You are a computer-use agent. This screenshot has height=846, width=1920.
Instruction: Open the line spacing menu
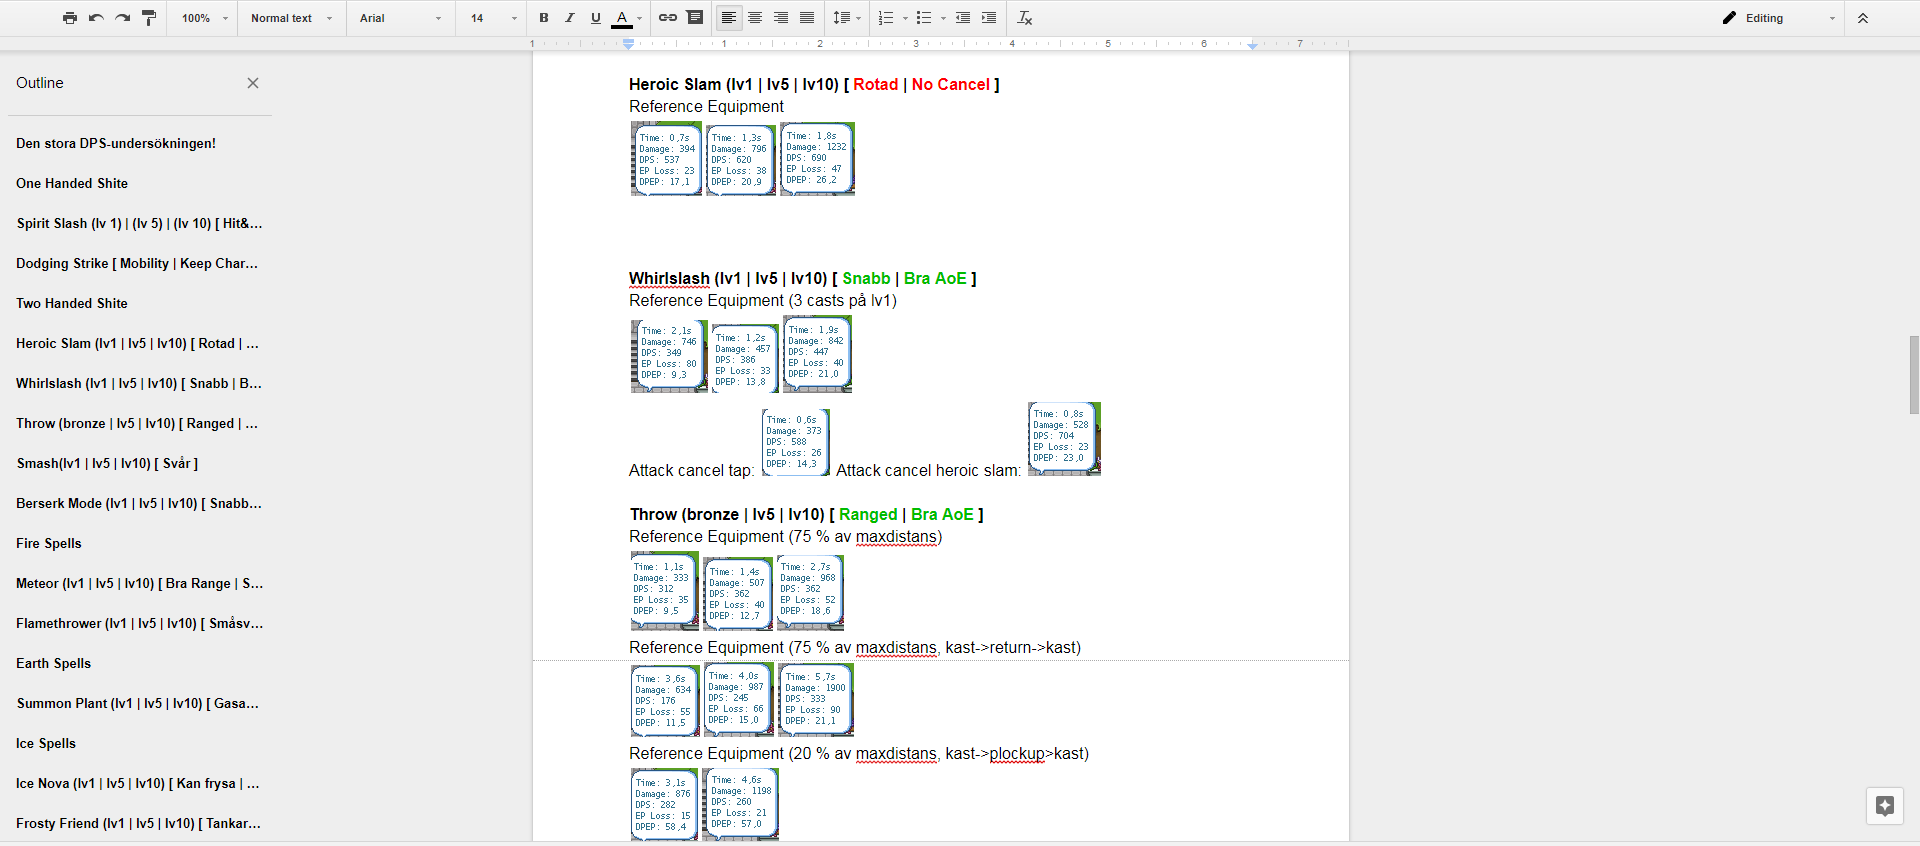click(847, 18)
